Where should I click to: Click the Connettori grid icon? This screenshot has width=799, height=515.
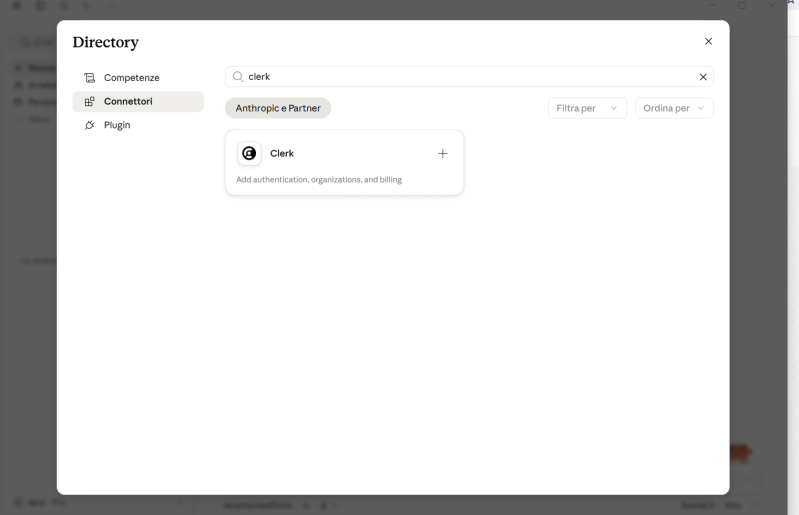90,101
